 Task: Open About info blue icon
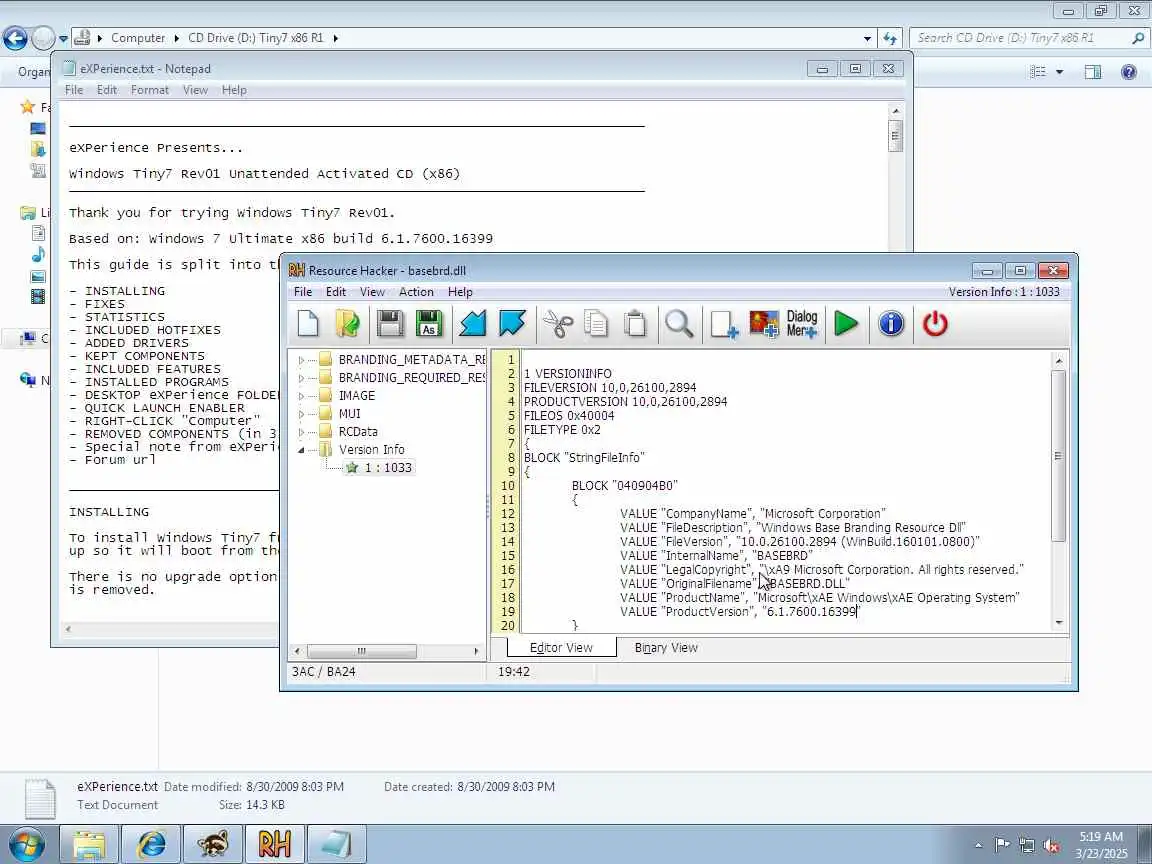[x=891, y=324]
